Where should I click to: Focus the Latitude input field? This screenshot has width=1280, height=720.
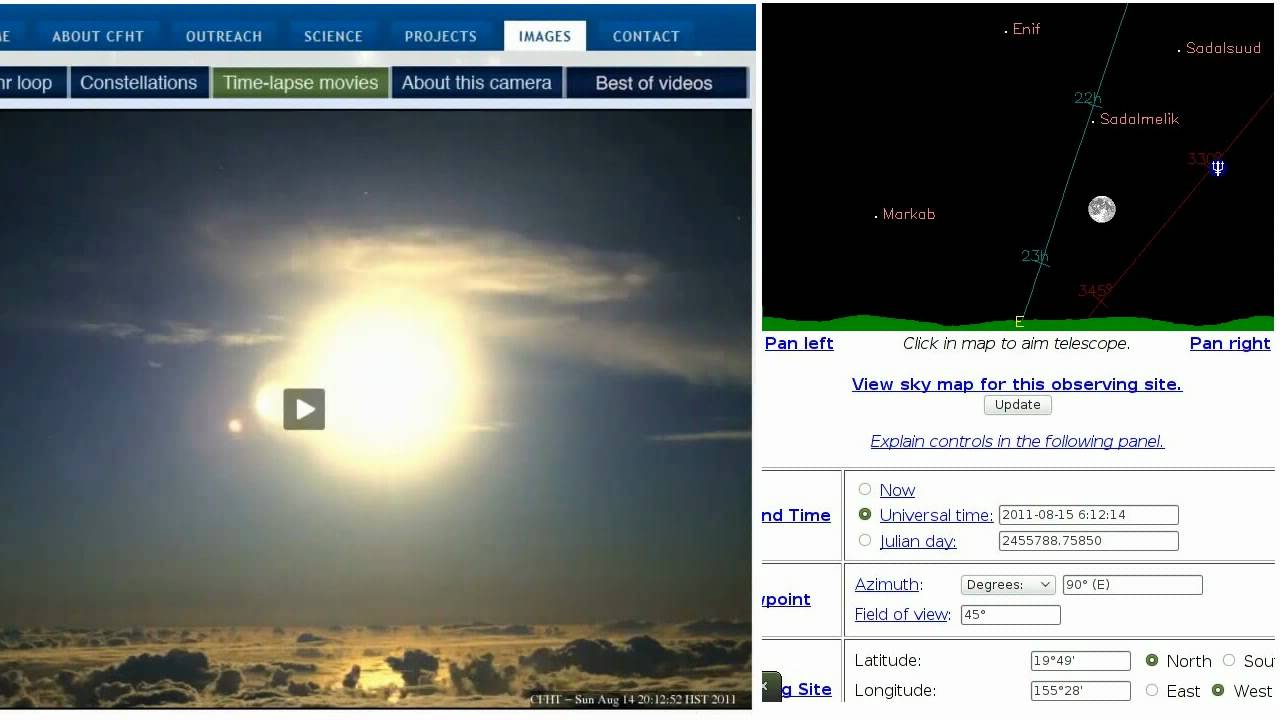pyautogui.click(x=1081, y=661)
